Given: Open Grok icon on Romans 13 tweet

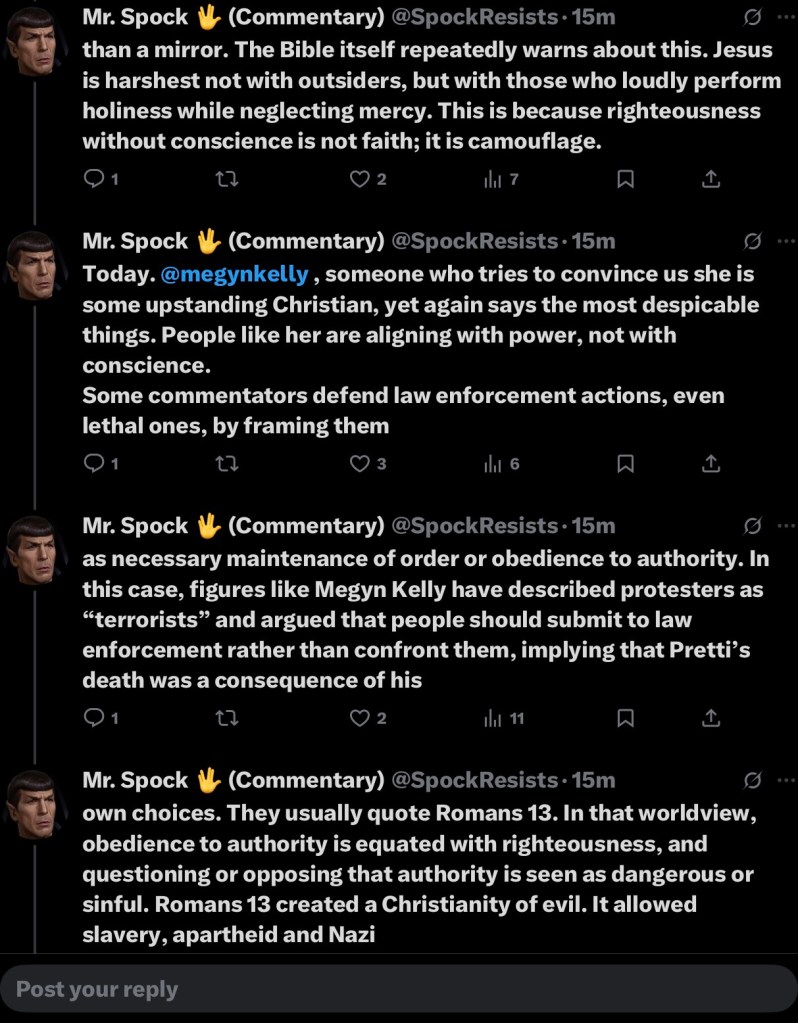Looking at the screenshot, I should 753,780.
